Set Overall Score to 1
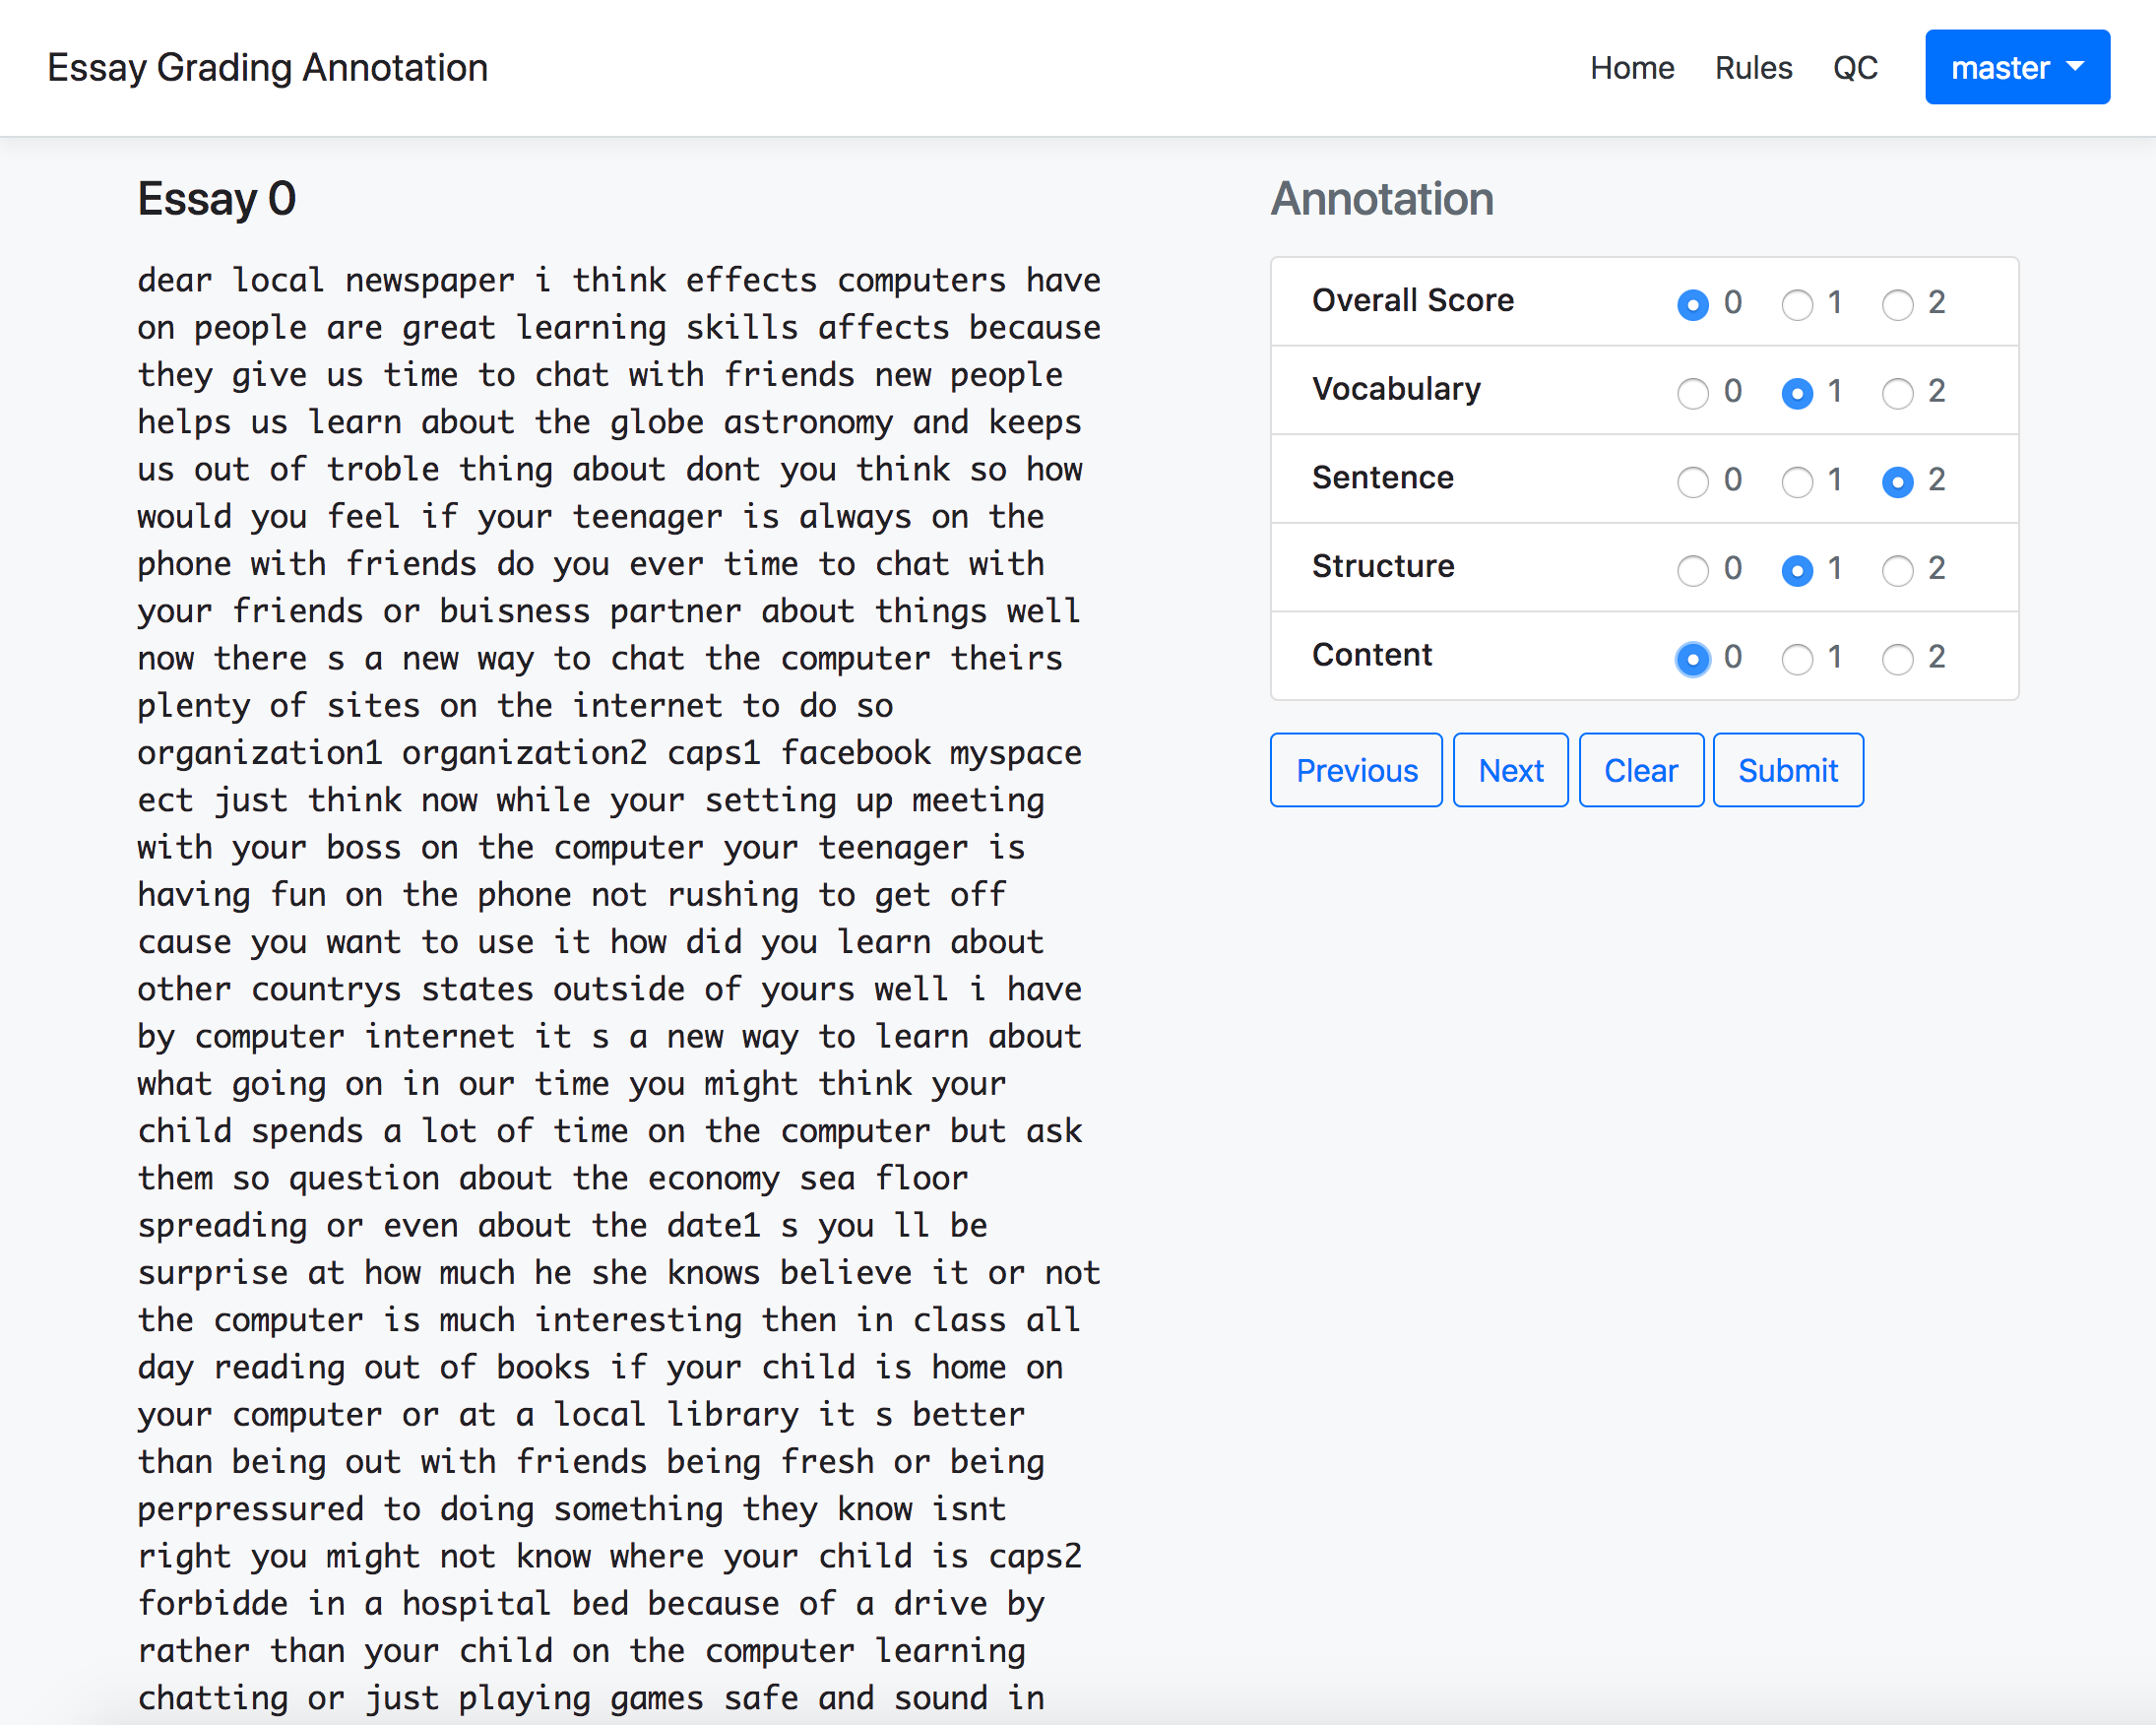The width and height of the screenshot is (2156, 1725). point(1797,305)
